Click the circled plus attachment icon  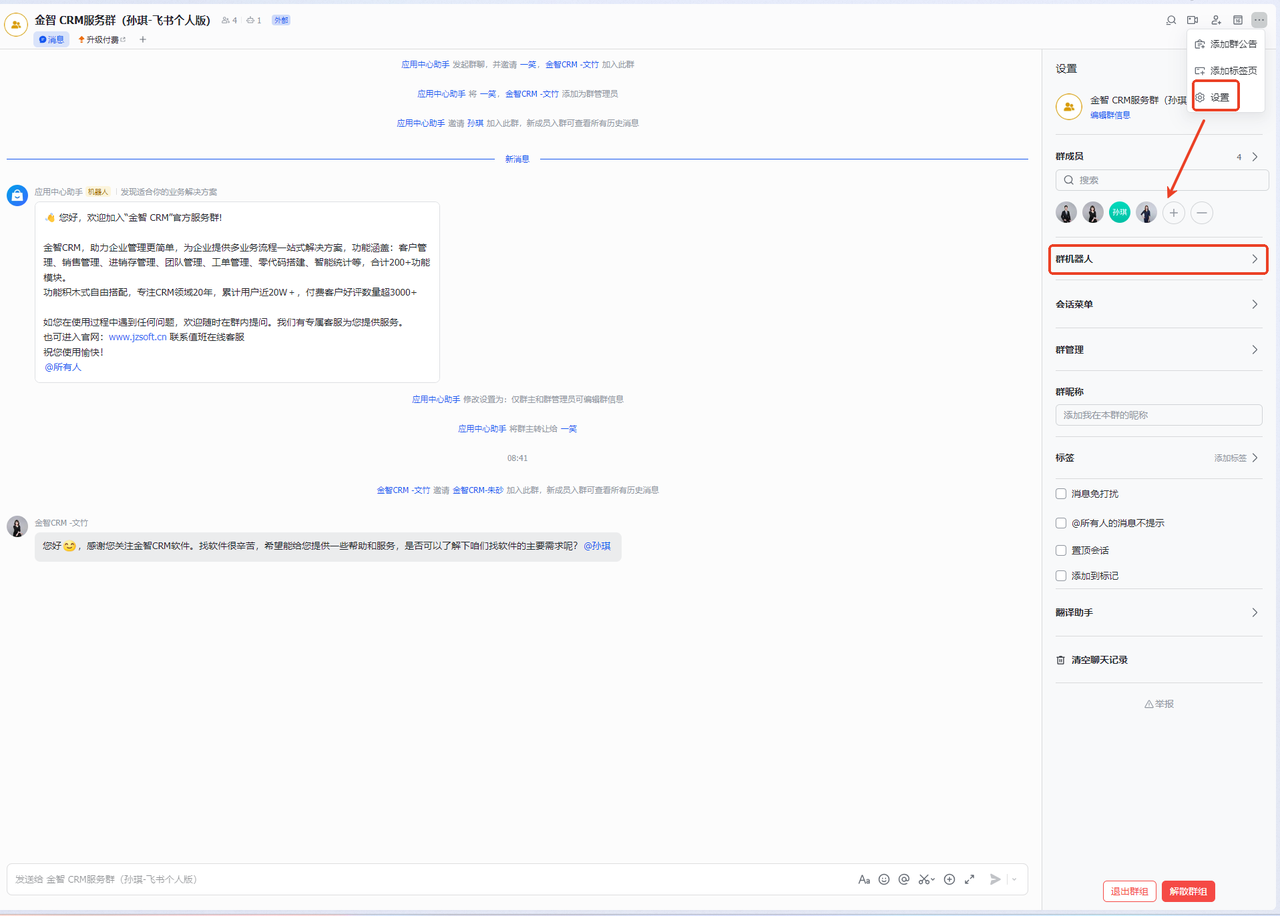949,879
